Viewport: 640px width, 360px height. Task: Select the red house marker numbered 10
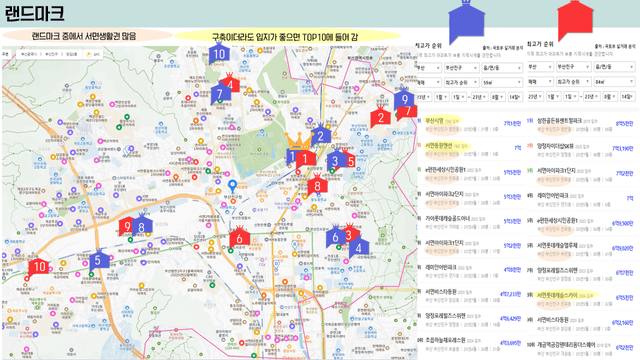39,267
